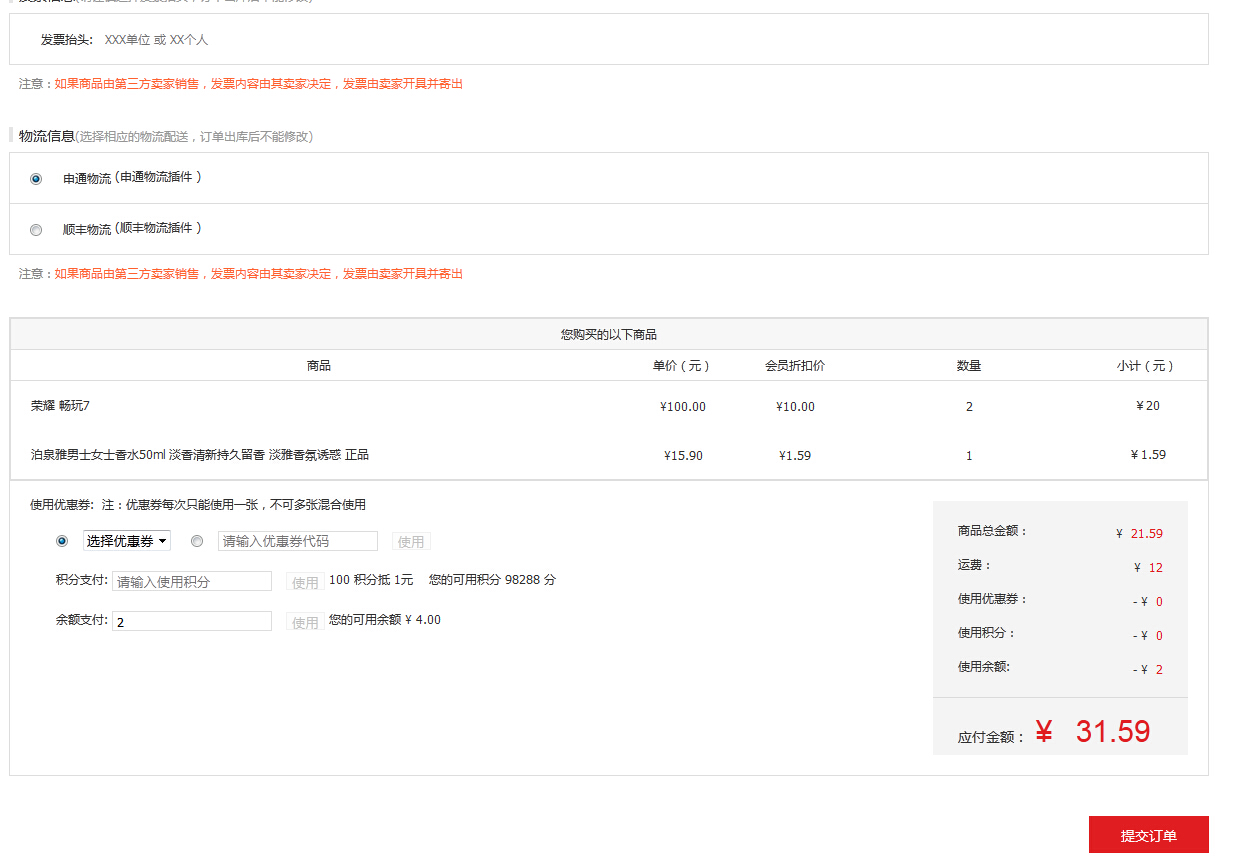Image resolution: width=1234 pixels, height=857 pixels.
Task: Click the 顺丰物流 label text
Action: coord(87,230)
